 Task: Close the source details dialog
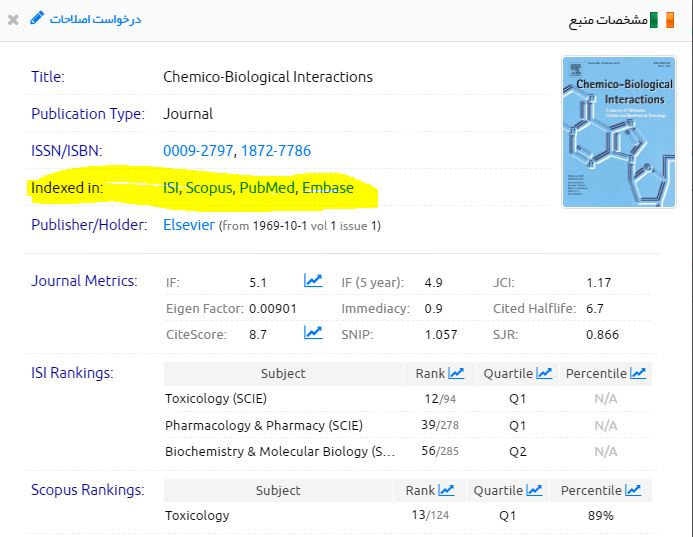pos(13,19)
